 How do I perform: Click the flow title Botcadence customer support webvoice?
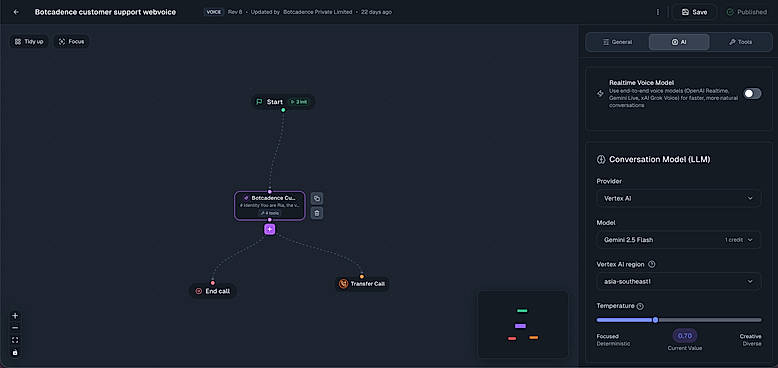point(105,12)
